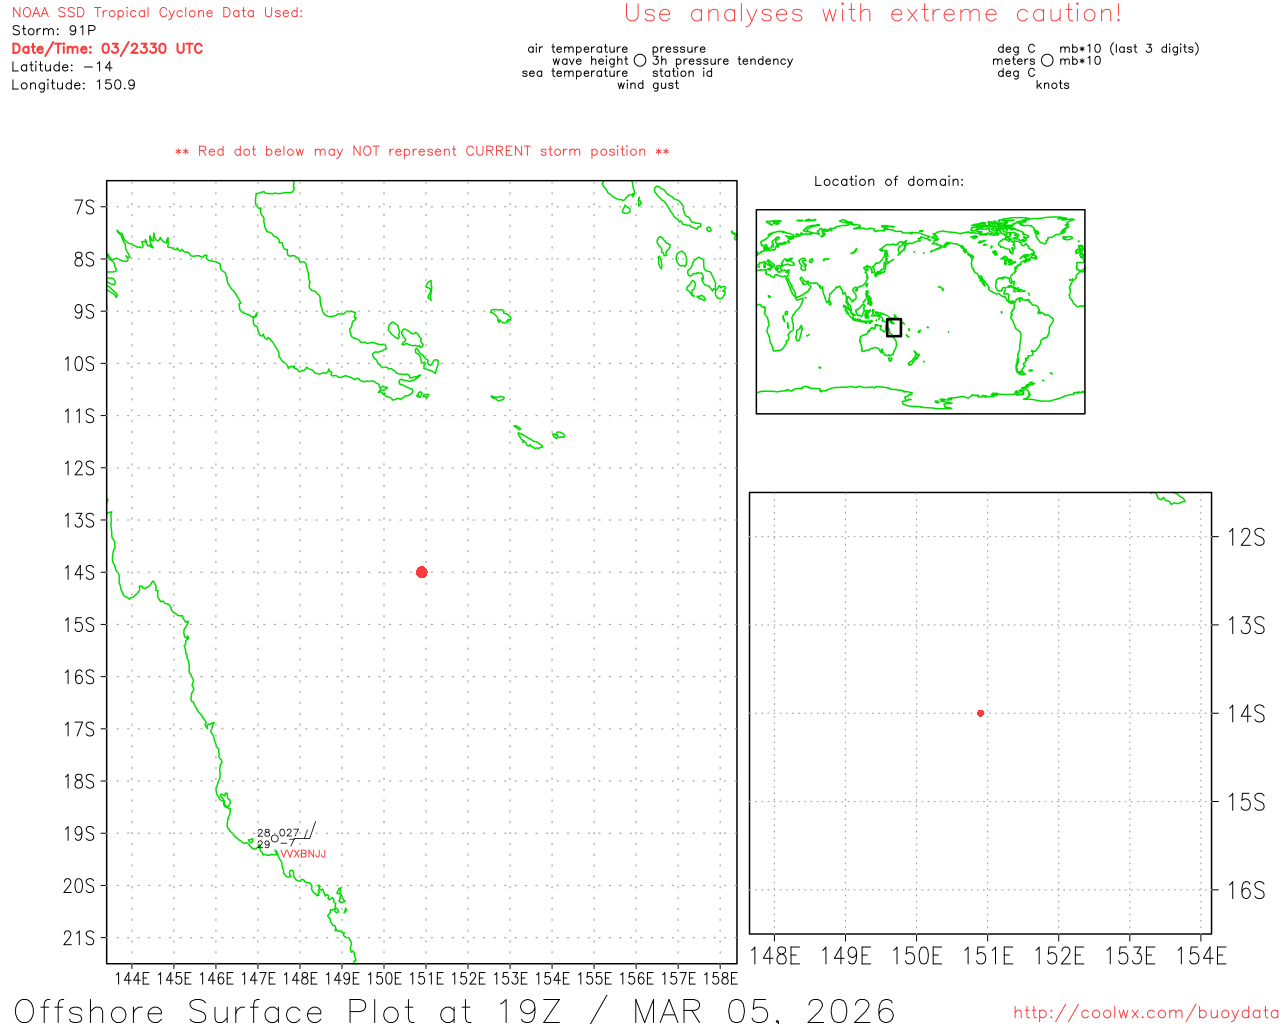Click the 151E label under the inset map
The width and height of the screenshot is (1280, 1024).
987,957
